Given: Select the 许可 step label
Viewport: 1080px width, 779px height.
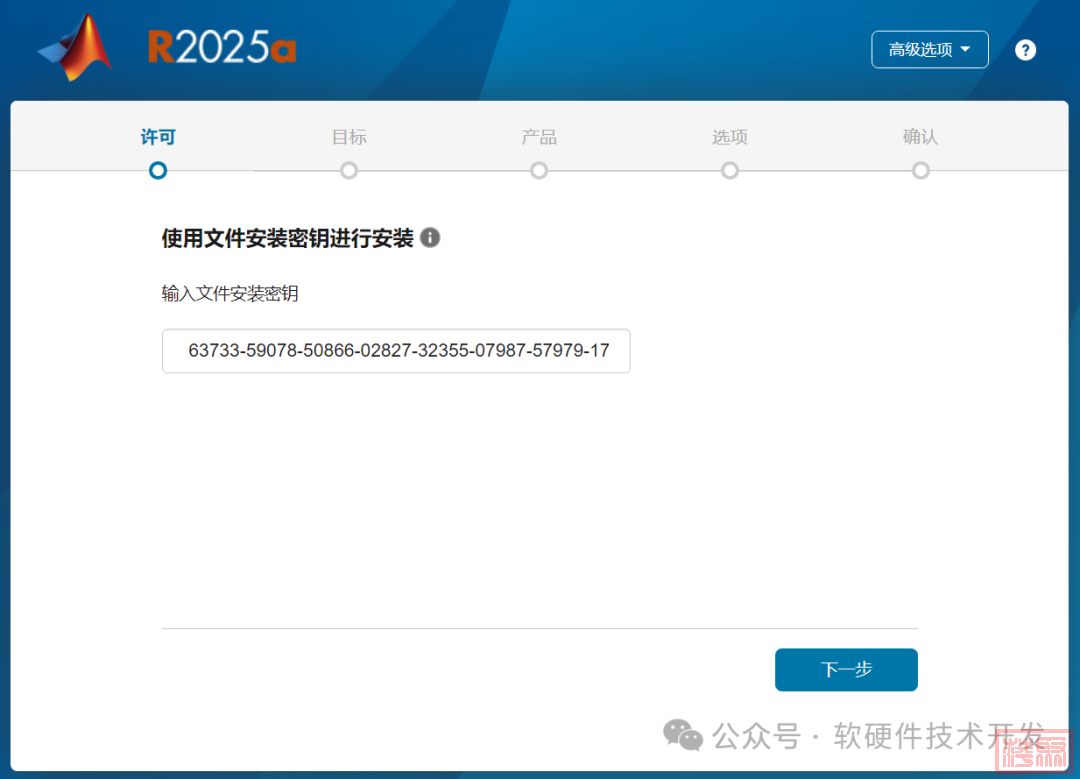Looking at the screenshot, I should (158, 137).
